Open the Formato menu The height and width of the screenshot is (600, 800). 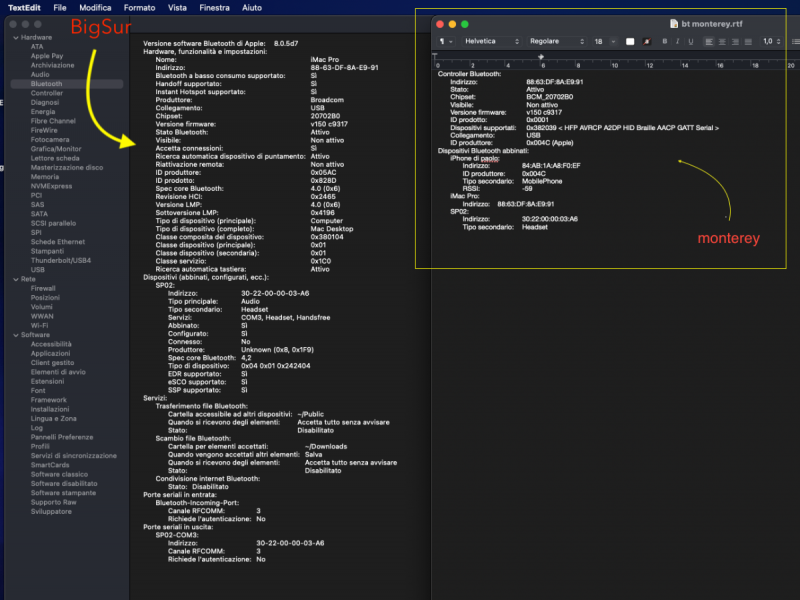(139, 7)
